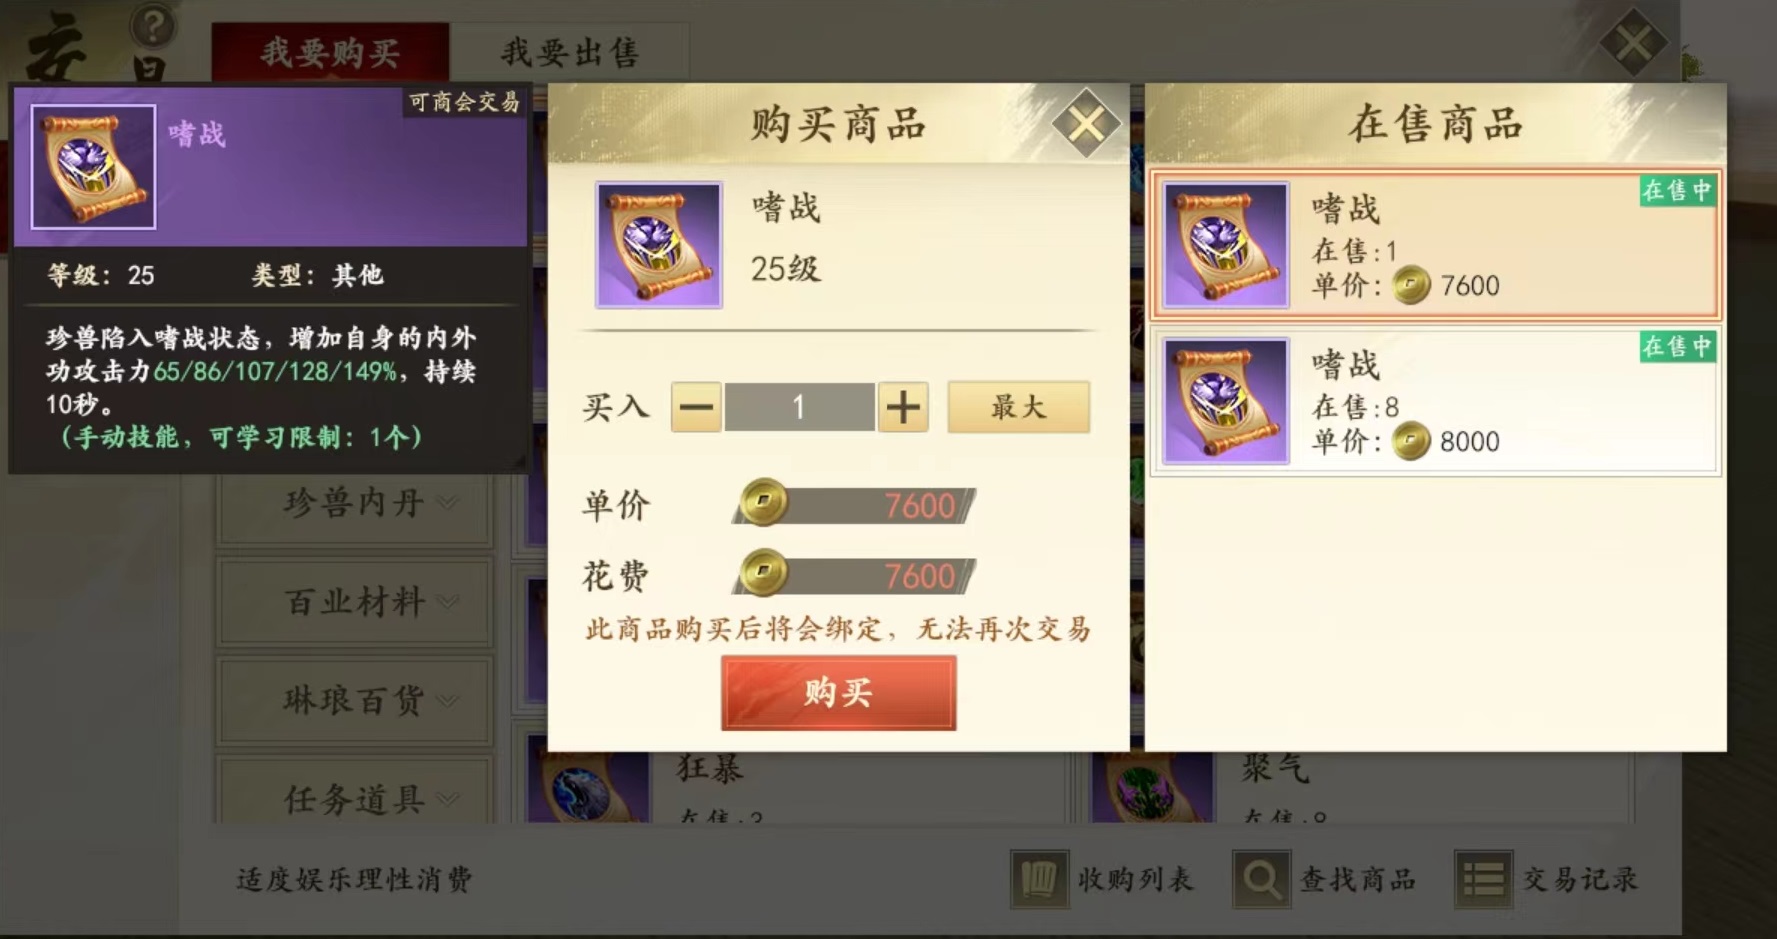Switch to 我要出售 tab

[569, 52]
